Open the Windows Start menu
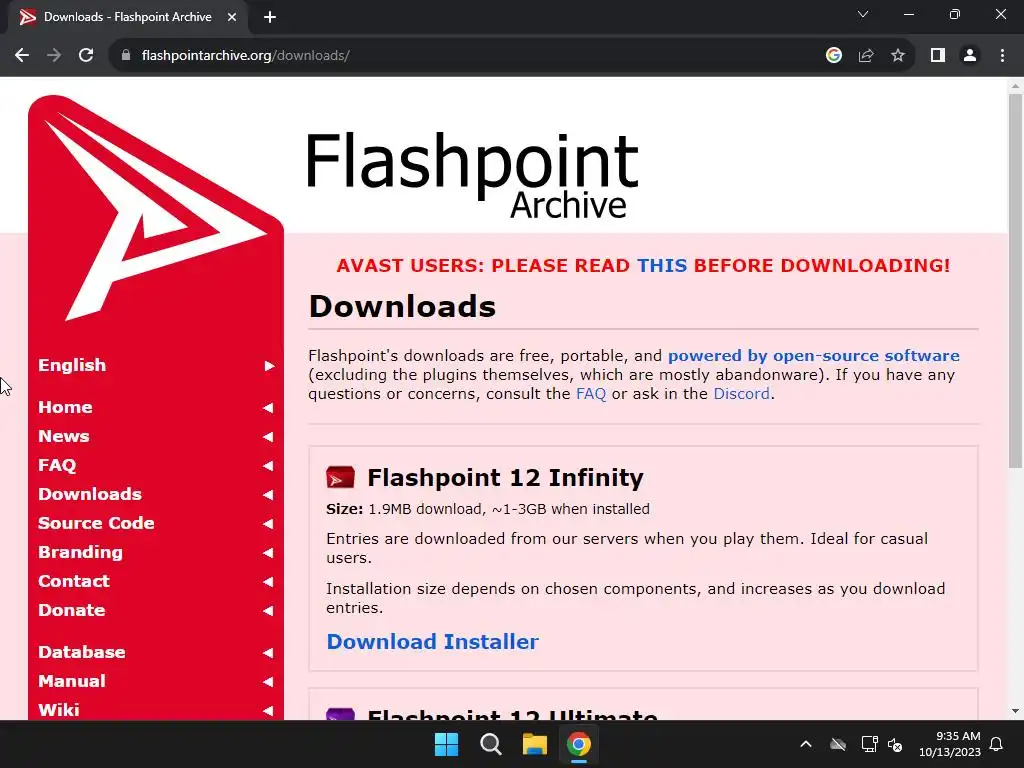 (x=447, y=744)
